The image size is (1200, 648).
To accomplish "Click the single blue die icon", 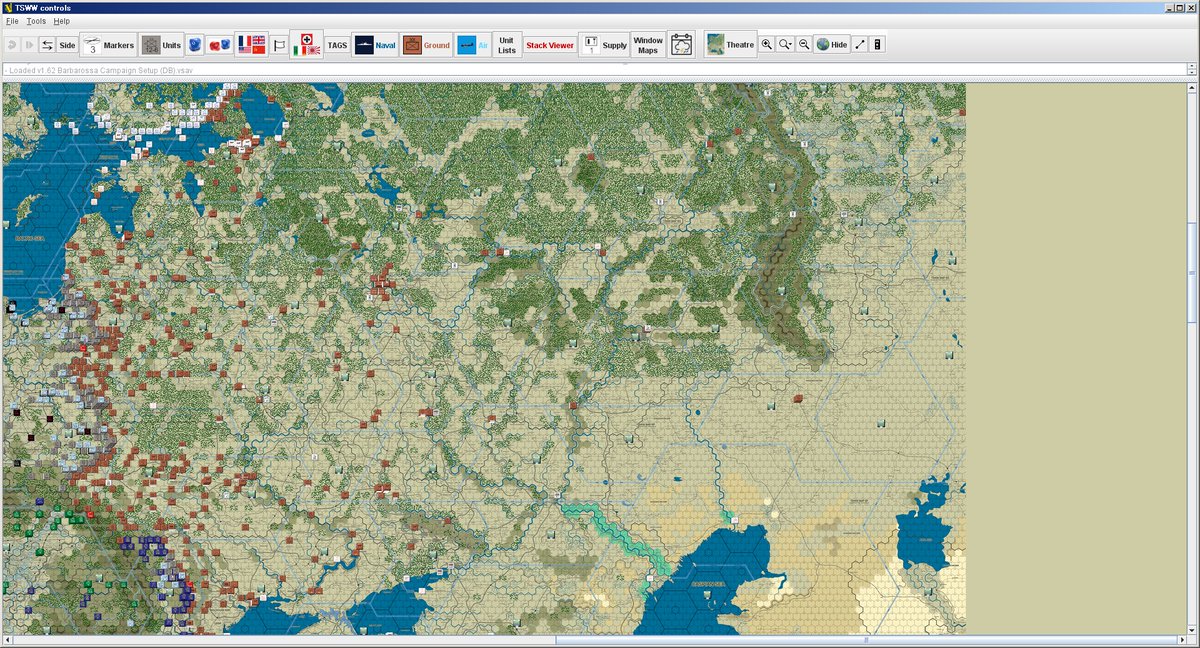I will [195, 45].
